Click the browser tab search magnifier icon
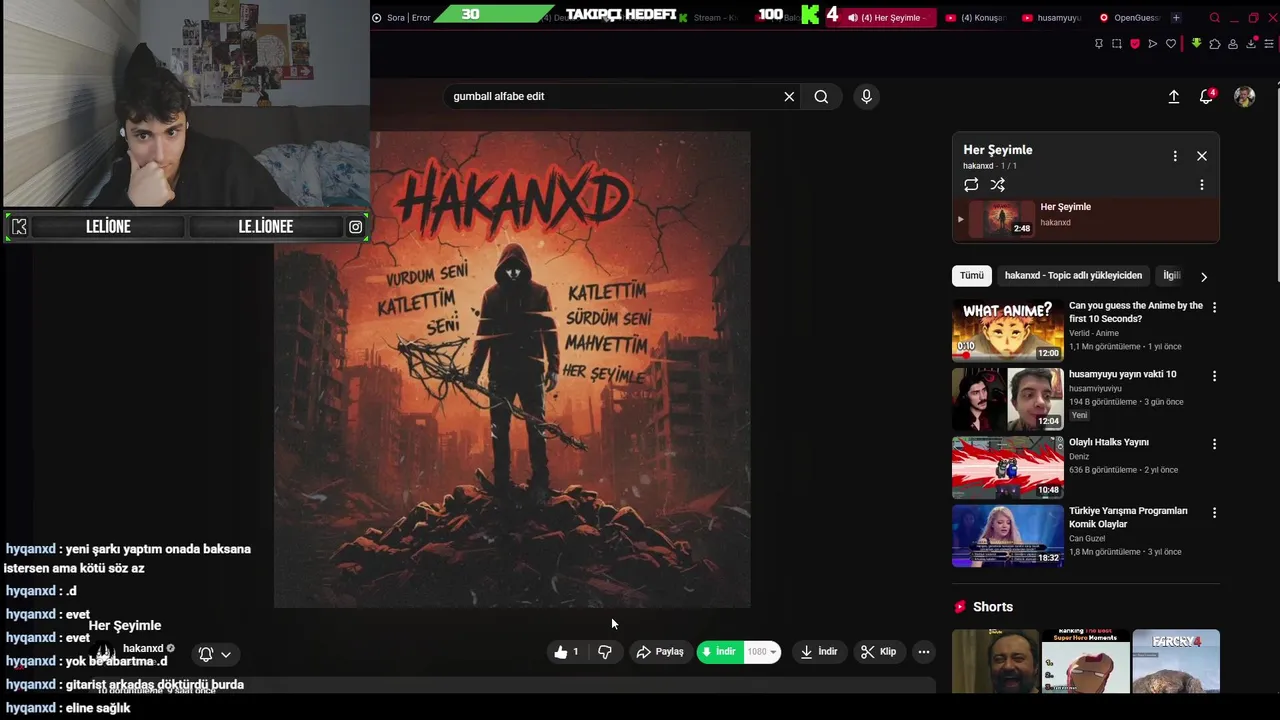 (x=1215, y=17)
